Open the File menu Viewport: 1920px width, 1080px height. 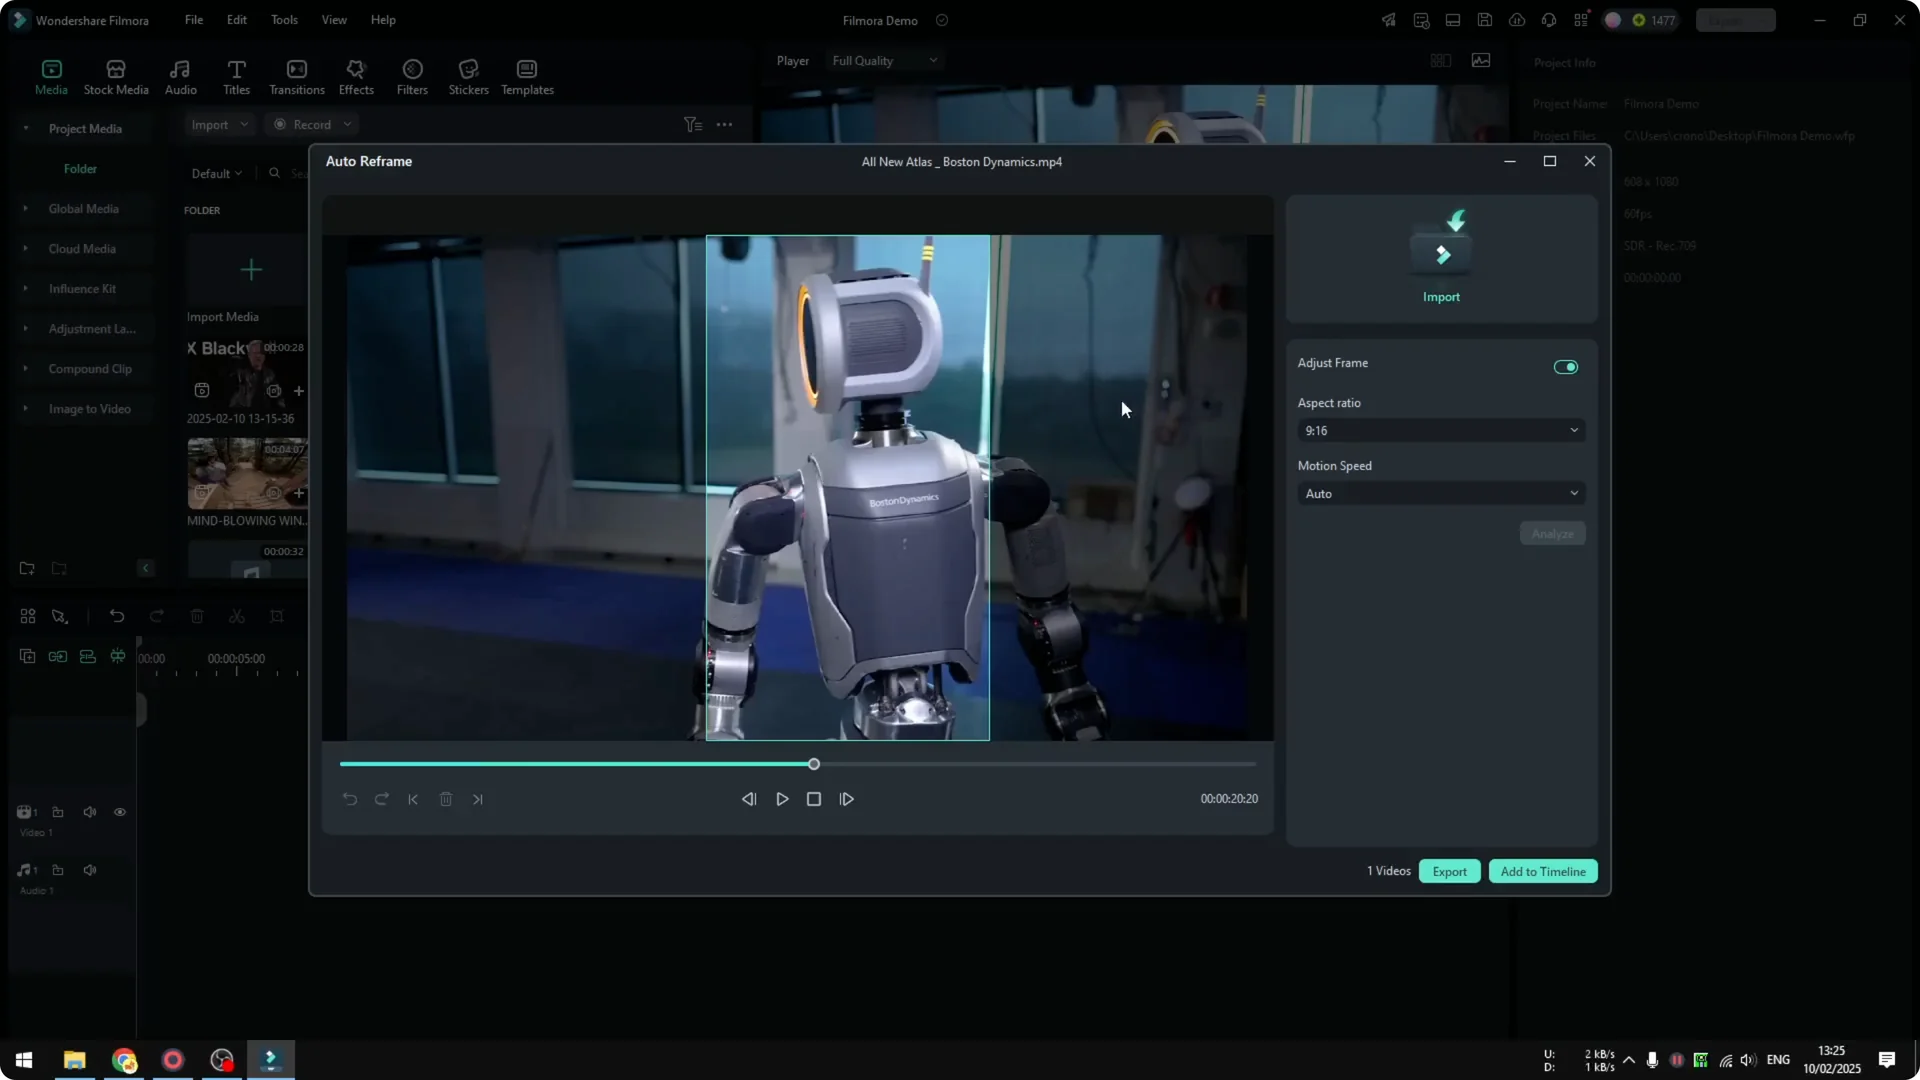coord(194,20)
